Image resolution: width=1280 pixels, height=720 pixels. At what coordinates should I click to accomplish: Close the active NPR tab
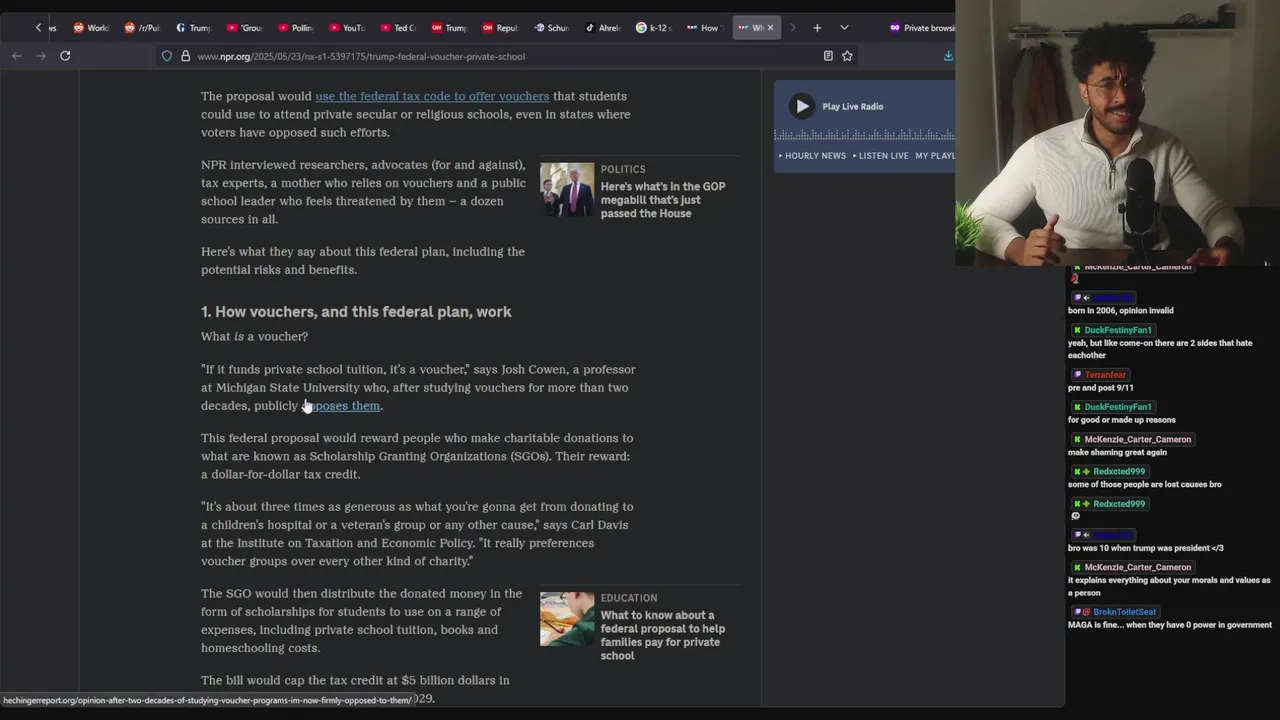[x=770, y=28]
